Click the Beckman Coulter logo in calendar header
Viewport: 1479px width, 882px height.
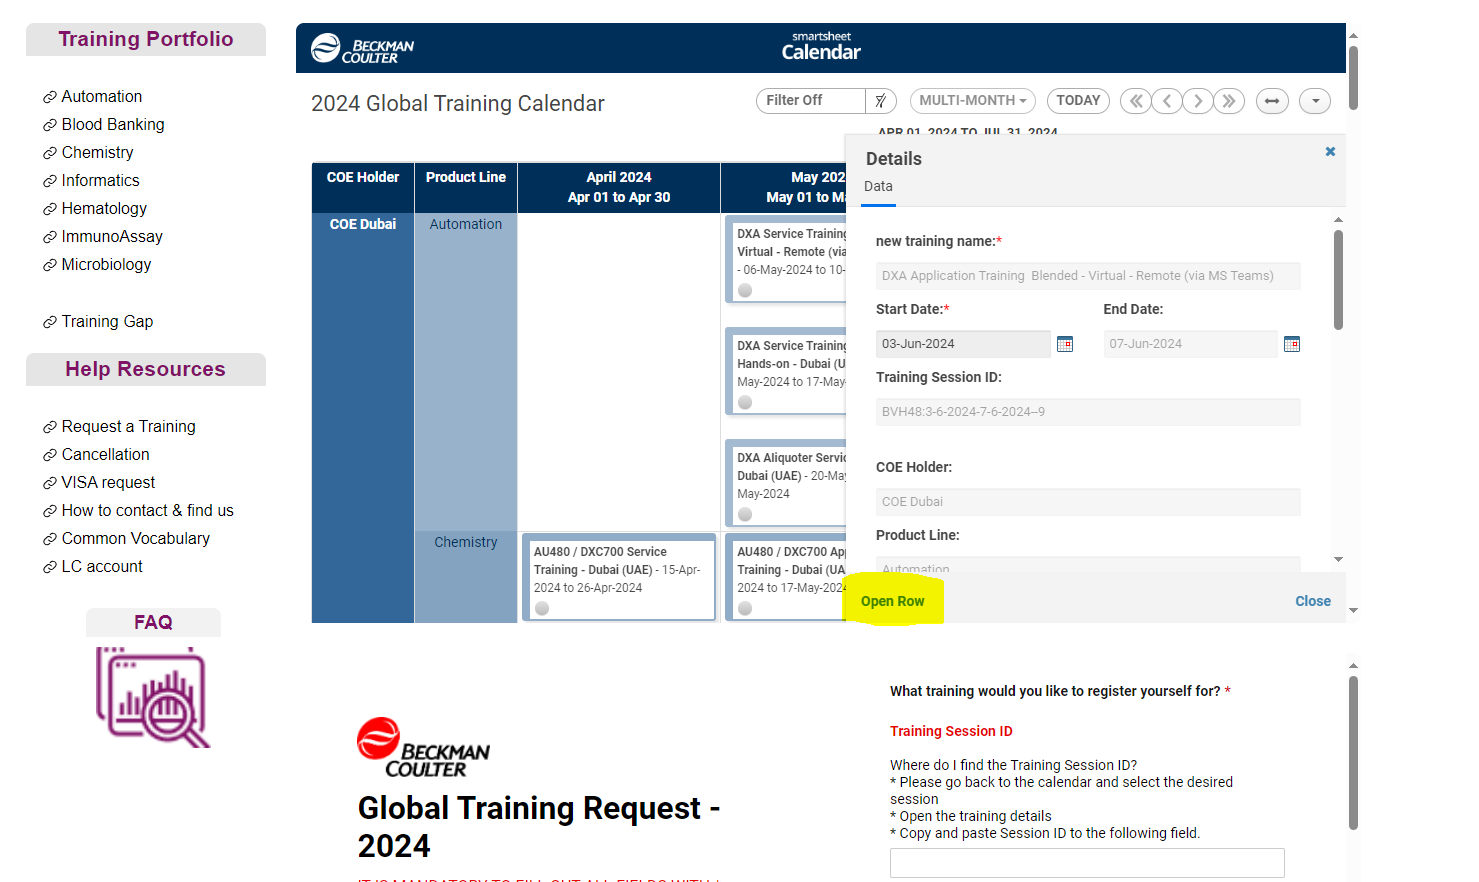pyautogui.click(x=362, y=48)
